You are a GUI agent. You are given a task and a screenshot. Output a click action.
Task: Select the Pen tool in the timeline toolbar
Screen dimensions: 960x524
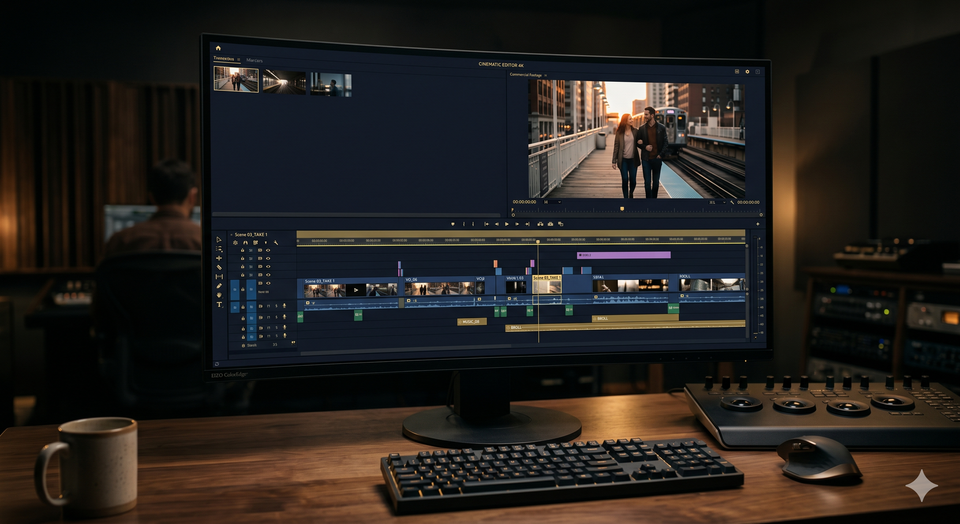click(219, 286)
